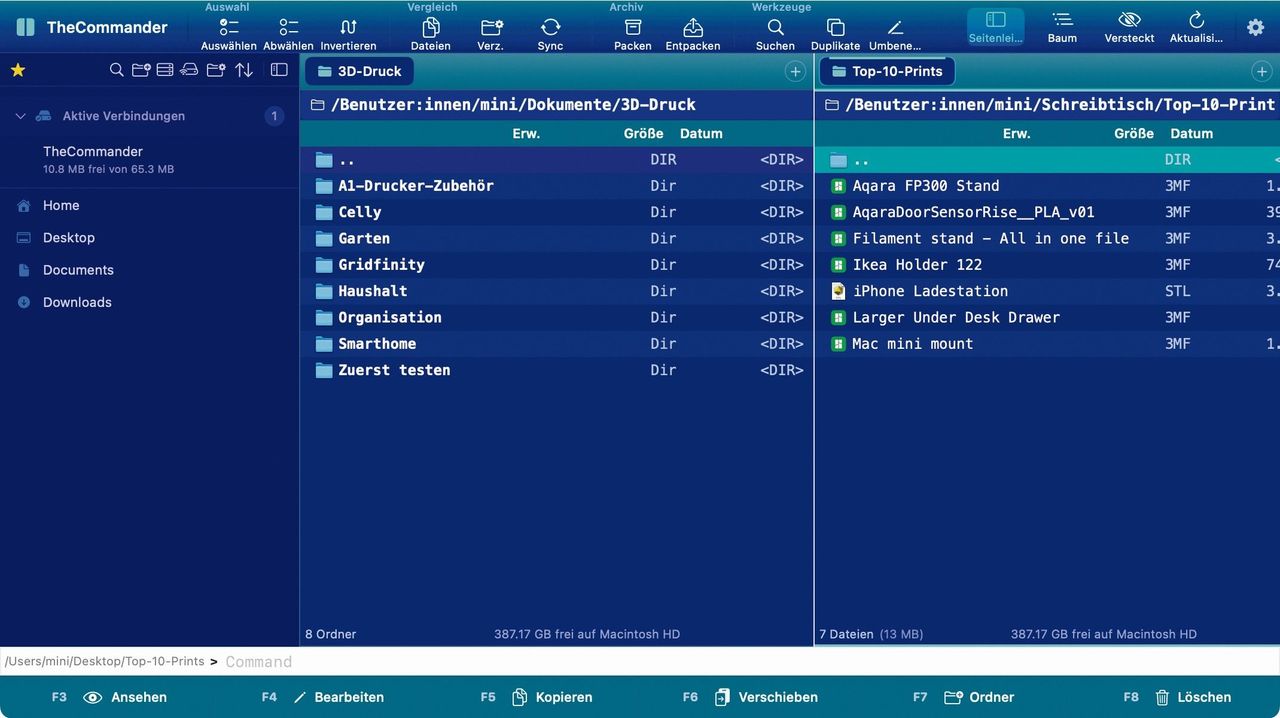The width and height of the screenshot is (1280, 718).
Task: Collapse the Aktive Verbindungen section
Action: [x=20, y=116]
